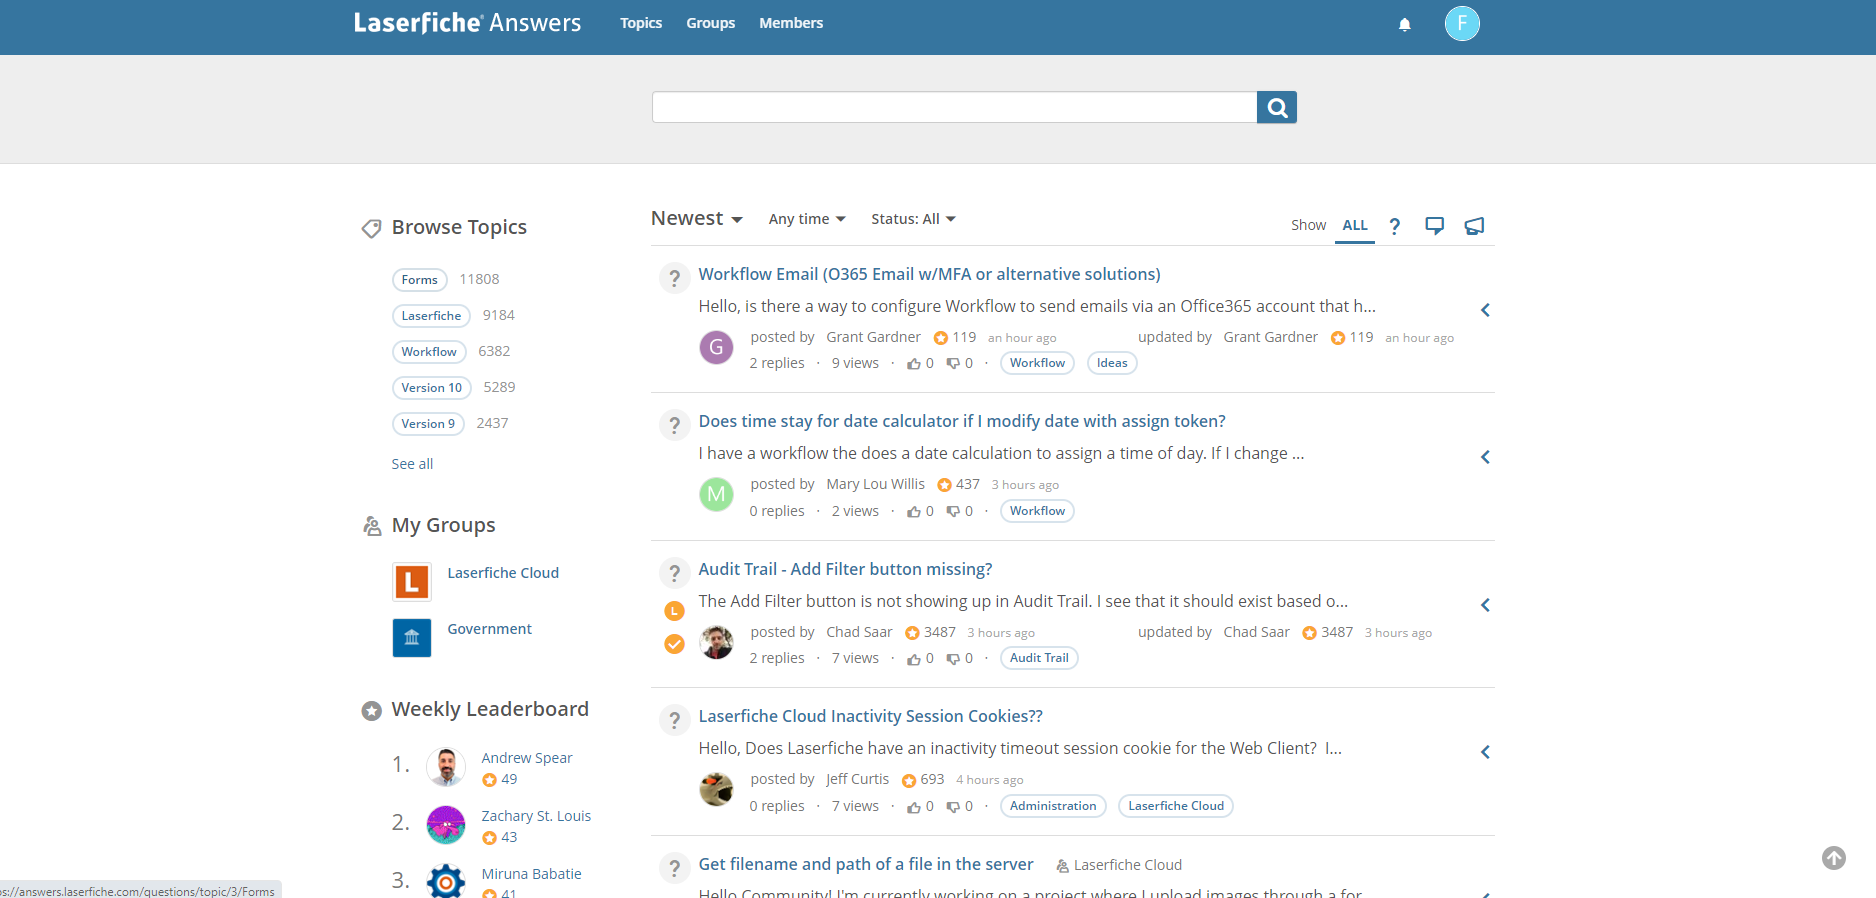Click Jeff Curtis's profile photo

coord(716,789)
